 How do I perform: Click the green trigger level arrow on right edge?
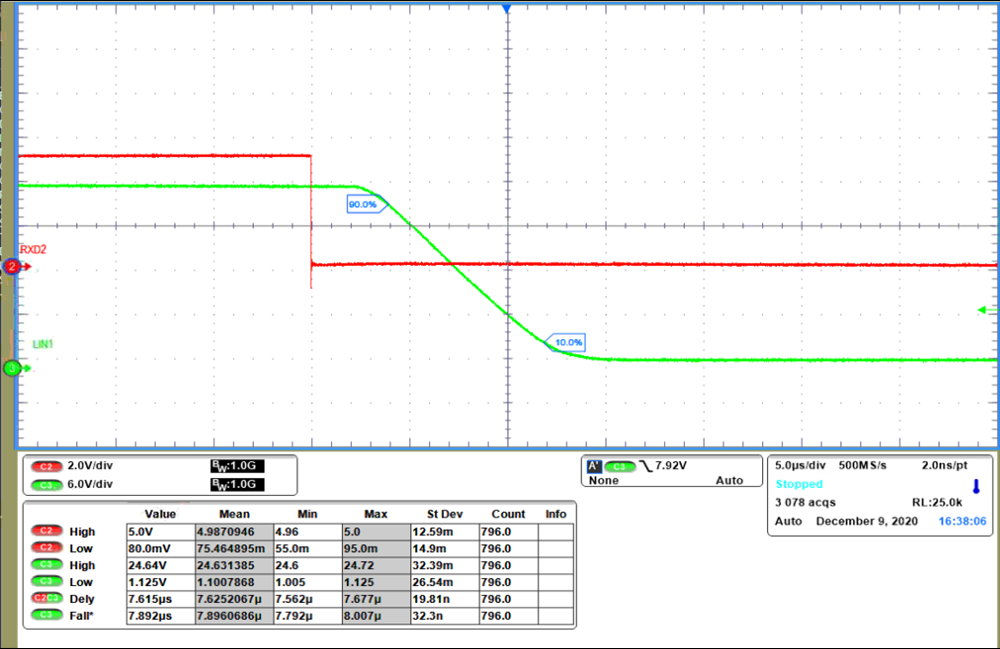(x=986, y=311)
